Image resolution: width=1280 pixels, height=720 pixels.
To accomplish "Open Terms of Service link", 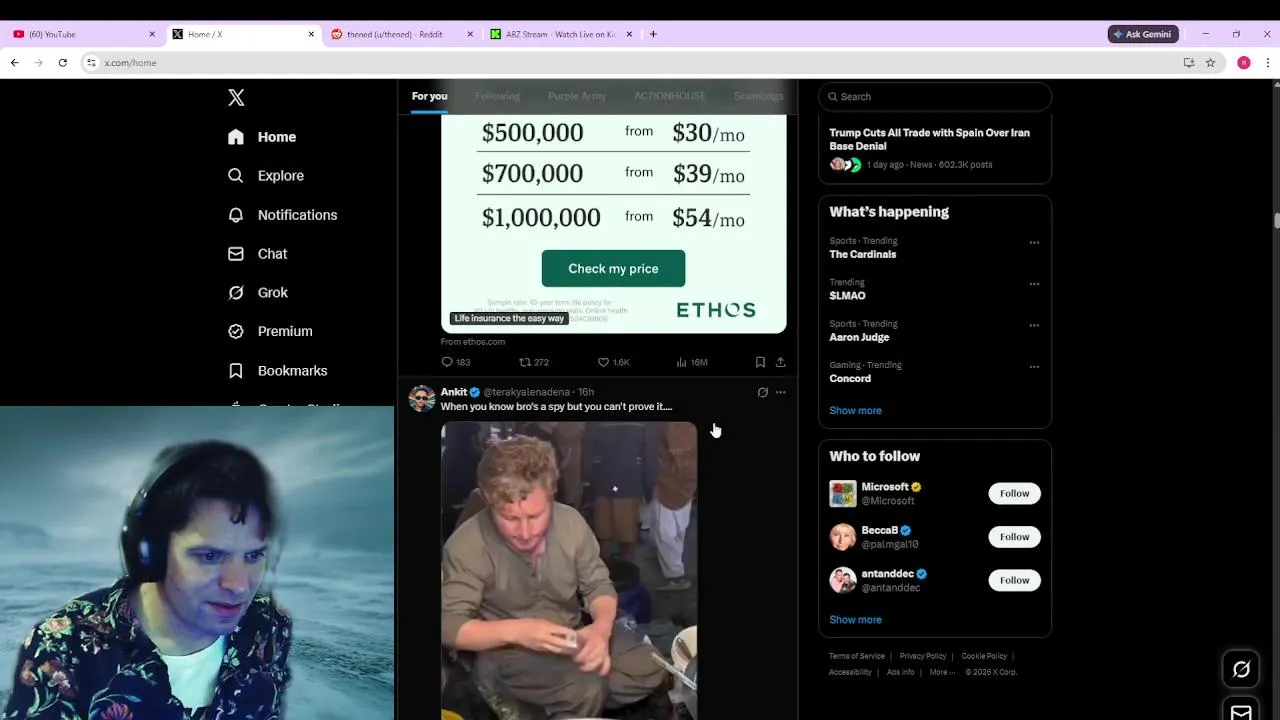I will 857,656.
